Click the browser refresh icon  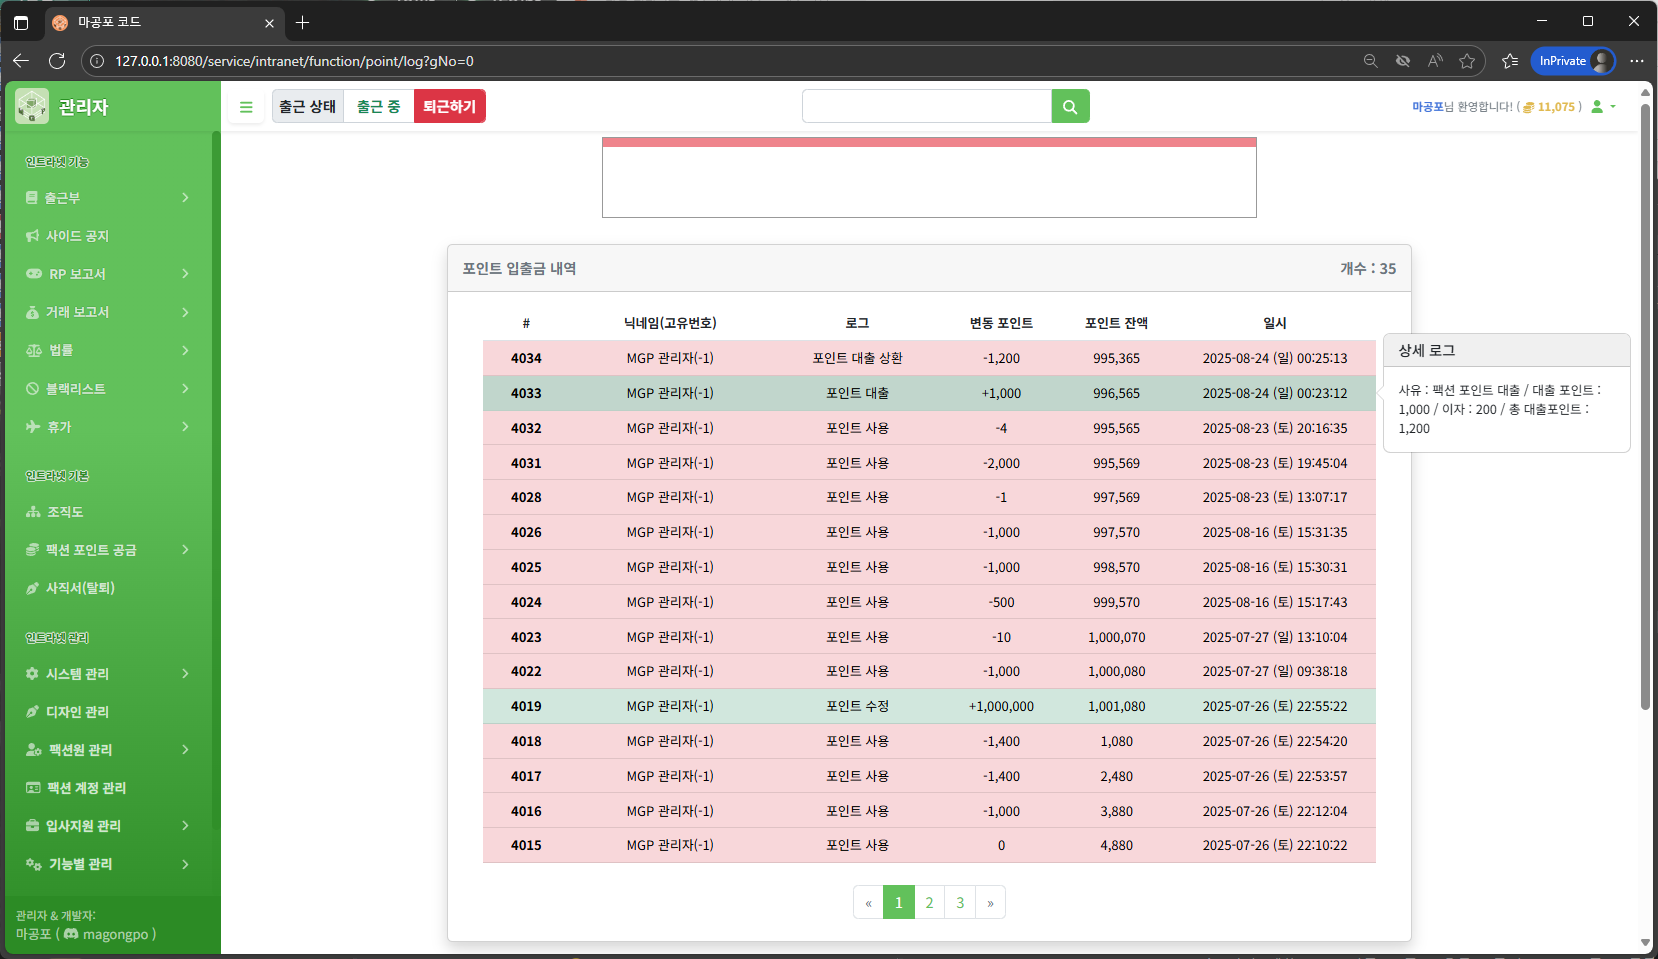[57, 61]
